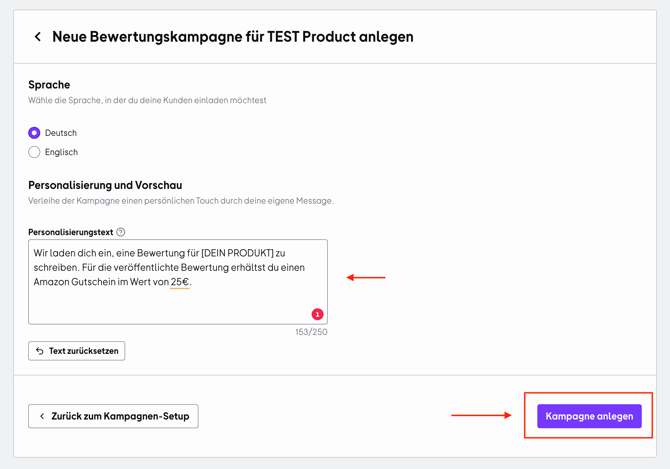The height and width of the screenshot is (469, 670).
Task: Click the back arrow beside the page title
Action: click(x=38, y=37)
